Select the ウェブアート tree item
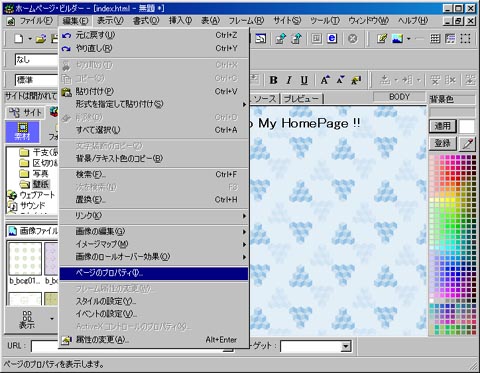The width and height of the screenshot is (480, 373). (x=31, y=195)
